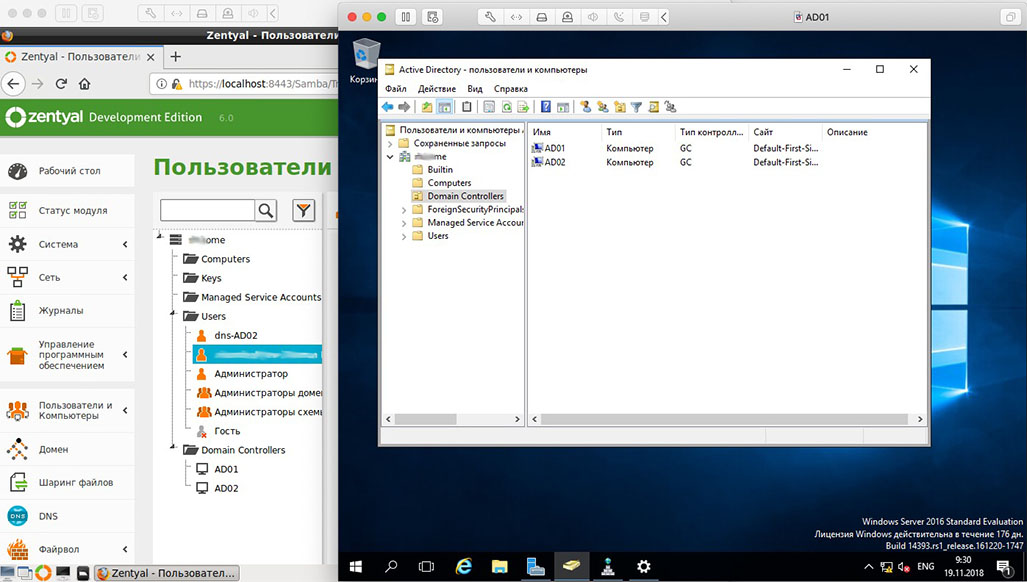Expand ForeignSecurityPrincipals node arrow
Viewport: 1027px width, 582px height.
[404, 210]
